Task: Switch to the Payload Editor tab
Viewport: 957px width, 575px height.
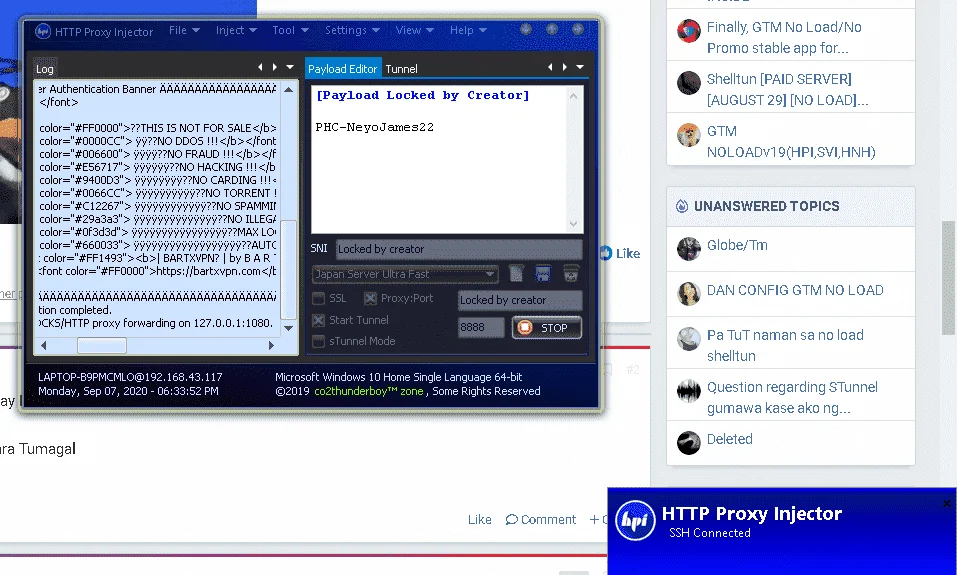Action: pyautogui.click(x=342, y=68)
